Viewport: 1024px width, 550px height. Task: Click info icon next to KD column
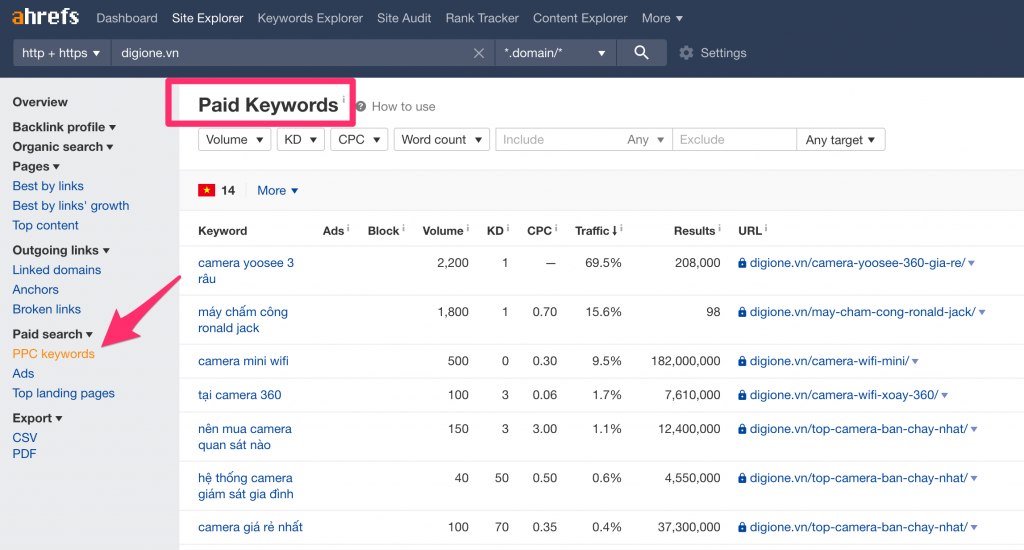click(x=507, y=228)
